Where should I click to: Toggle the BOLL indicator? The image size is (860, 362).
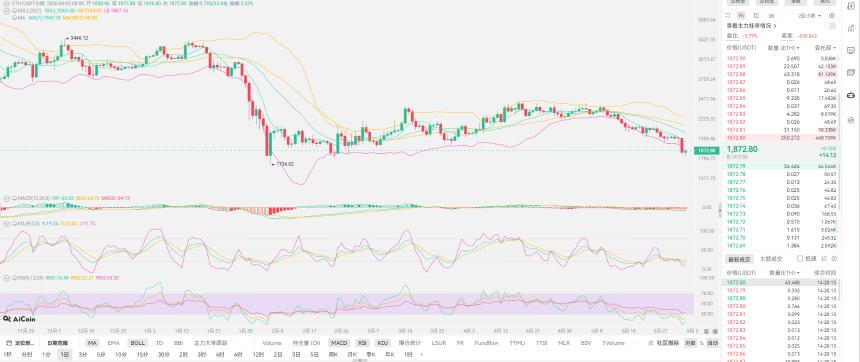coord(137,343)
